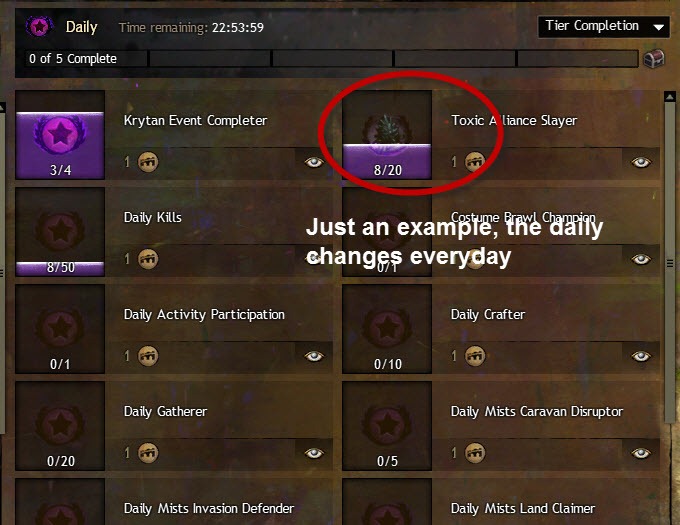Click the Toxic Alliance Slayer progress badge
The width and height of the screenshot is (680, 525).
click(x=387, y=135)
